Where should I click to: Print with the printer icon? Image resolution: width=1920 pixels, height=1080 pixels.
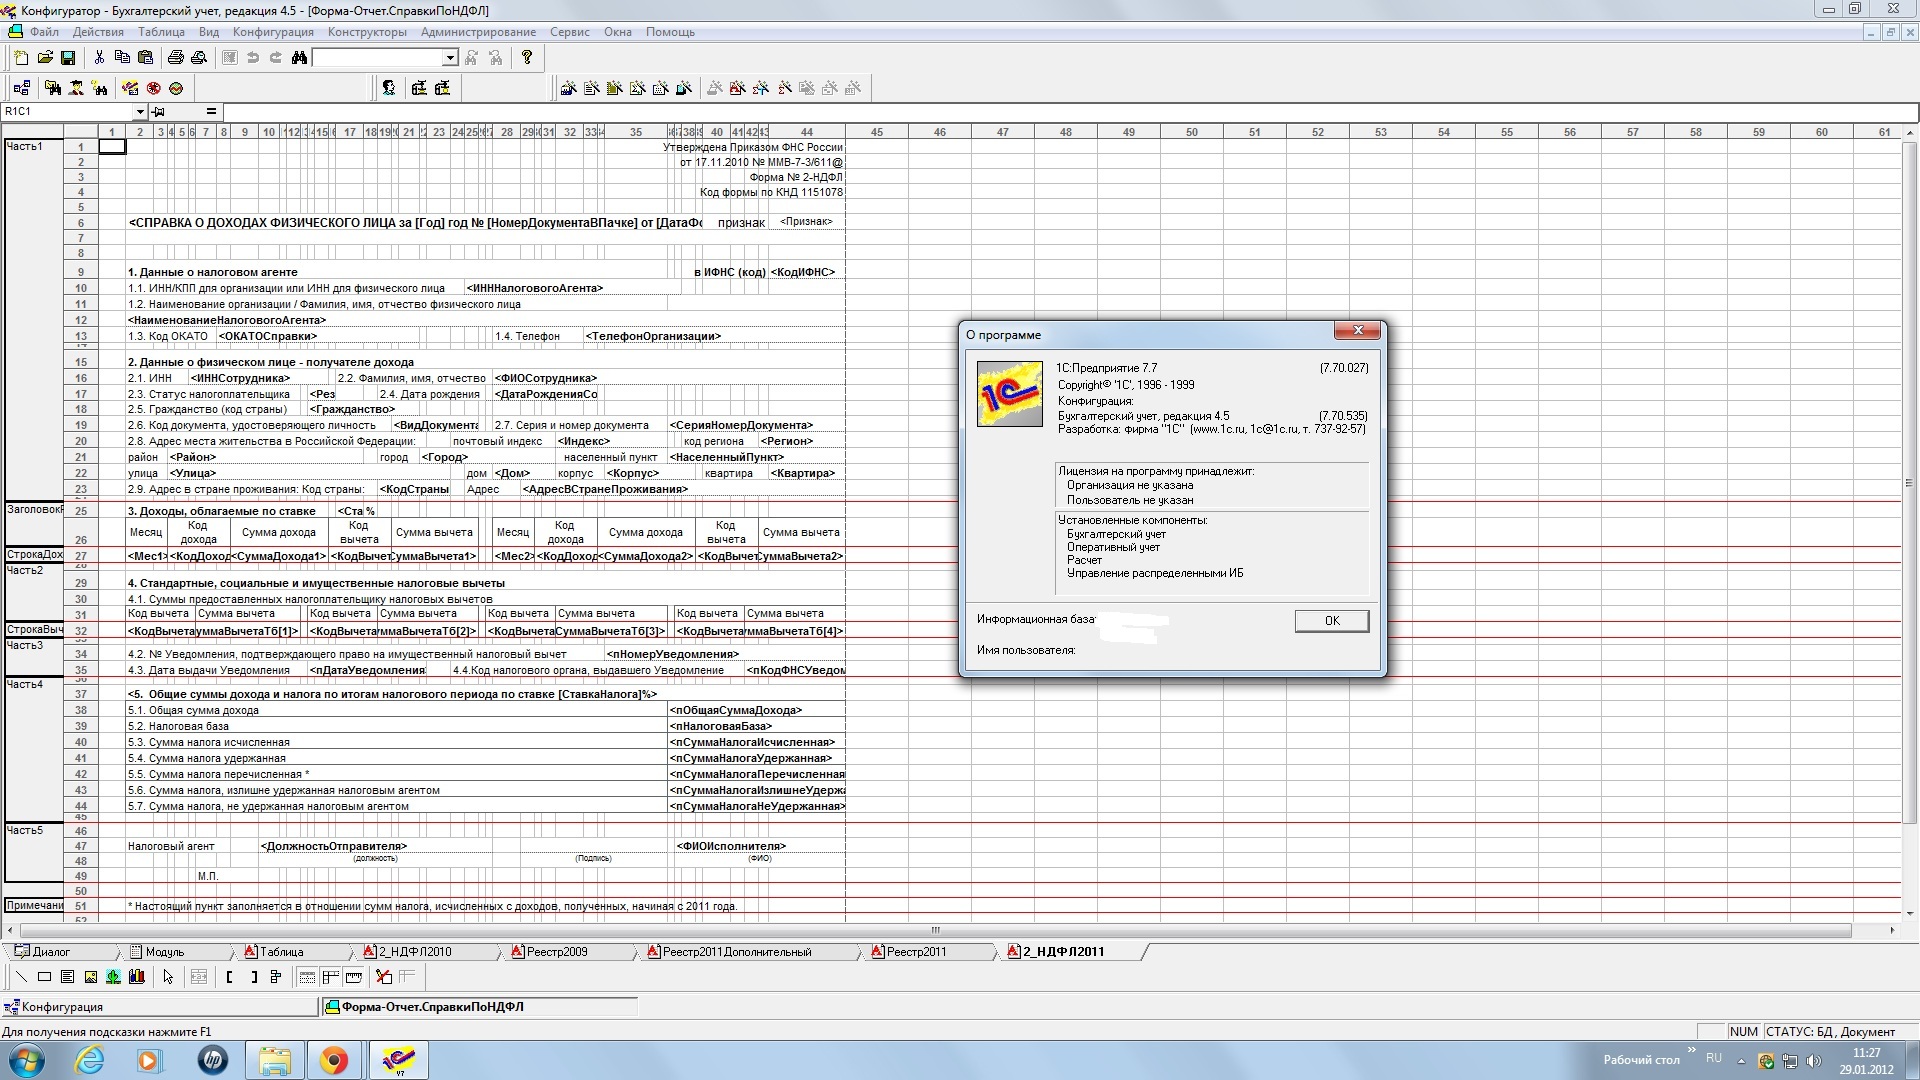(x=176, y=58)
